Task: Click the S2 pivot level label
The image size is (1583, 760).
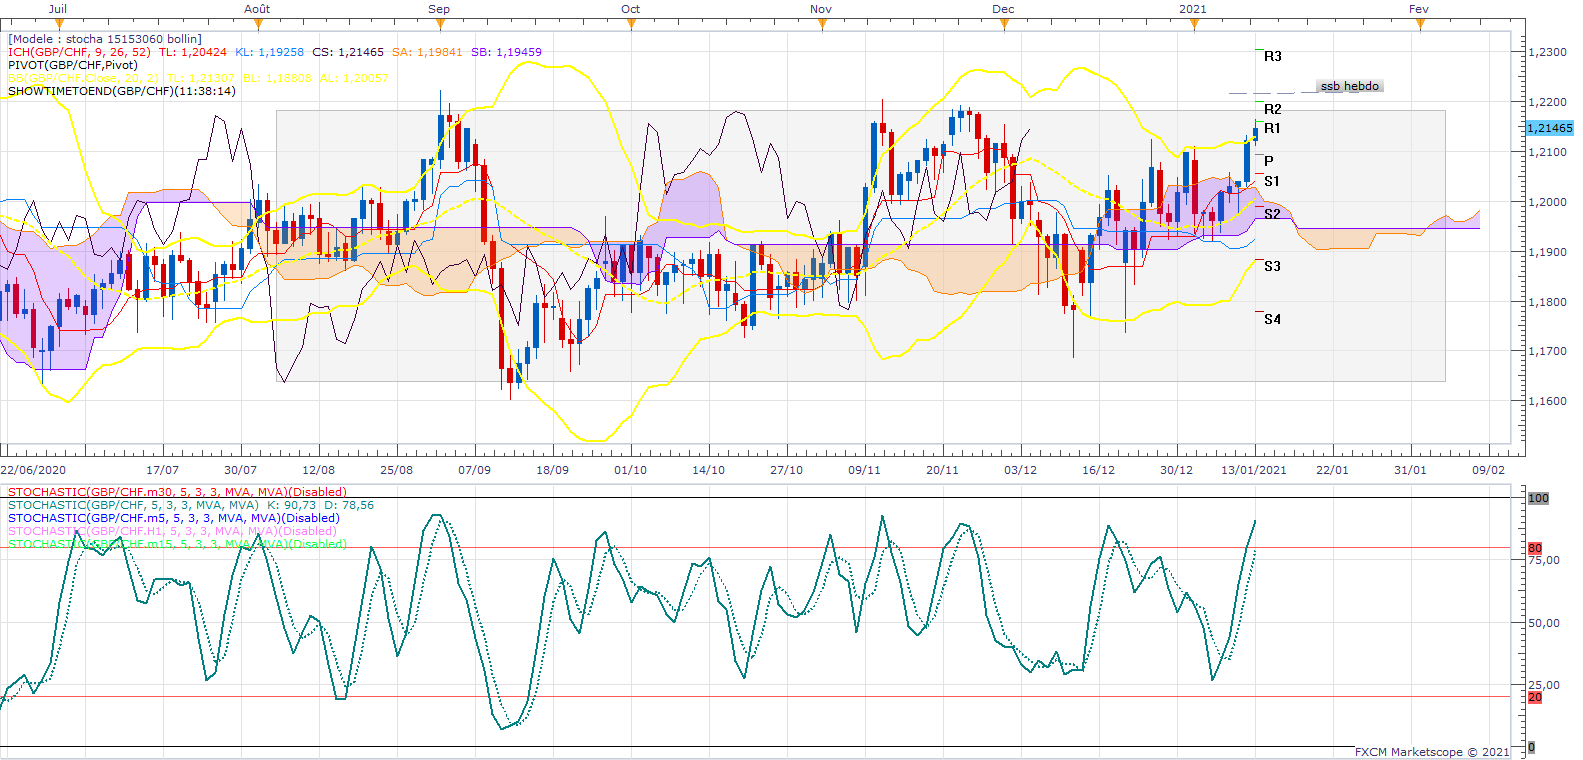Action: [1272, 214]
